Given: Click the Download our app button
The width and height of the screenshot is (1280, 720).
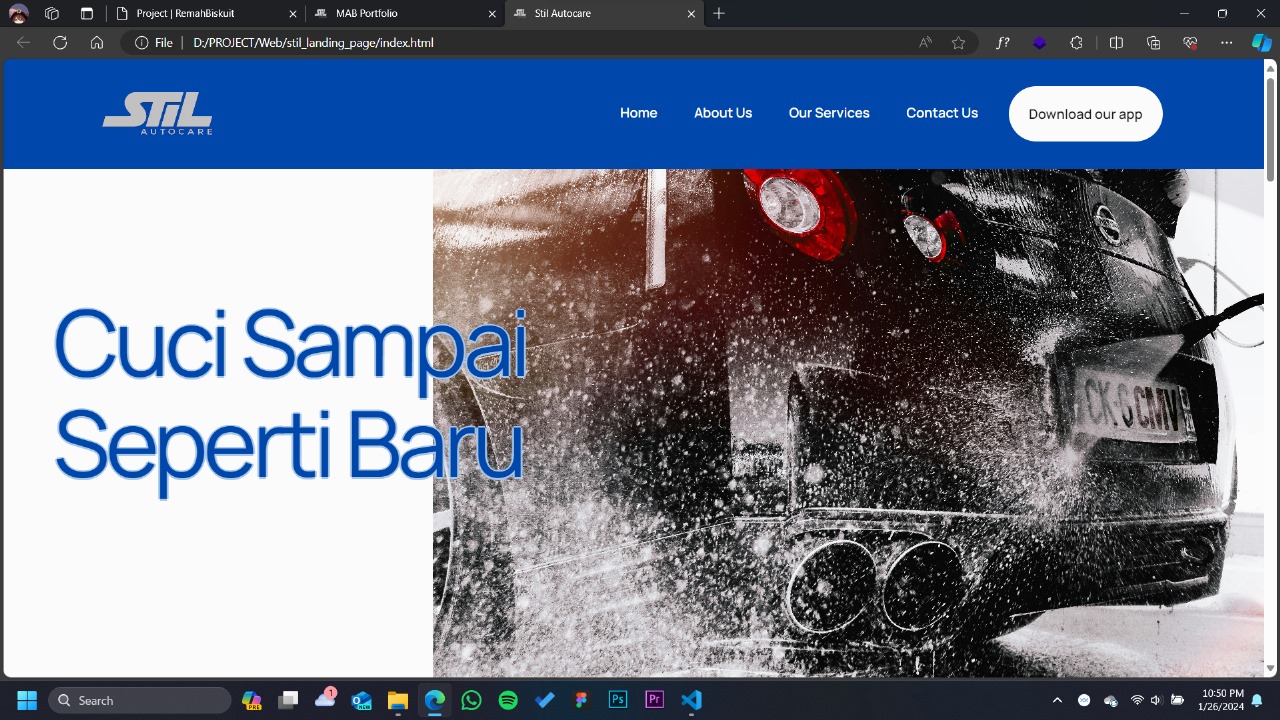Looking at the screenshot, I should pos(1085,114).
